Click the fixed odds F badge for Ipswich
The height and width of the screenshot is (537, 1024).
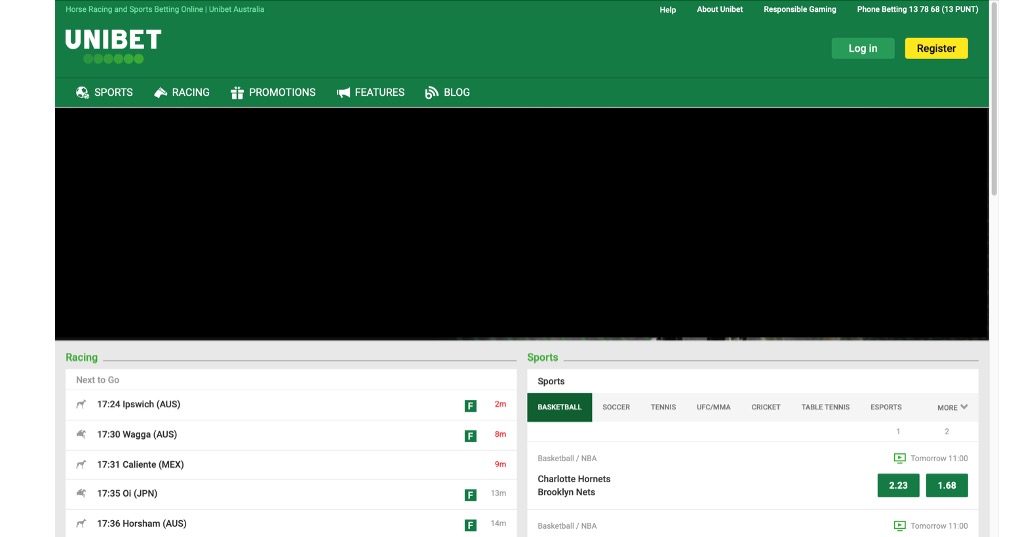tap(470, 405)
